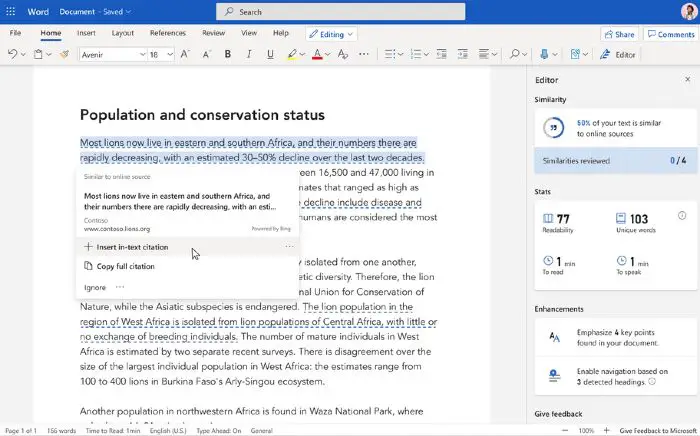Open the 50% similarity card
Viewport: 700px width, 436px height.
(x=616, y=128)
